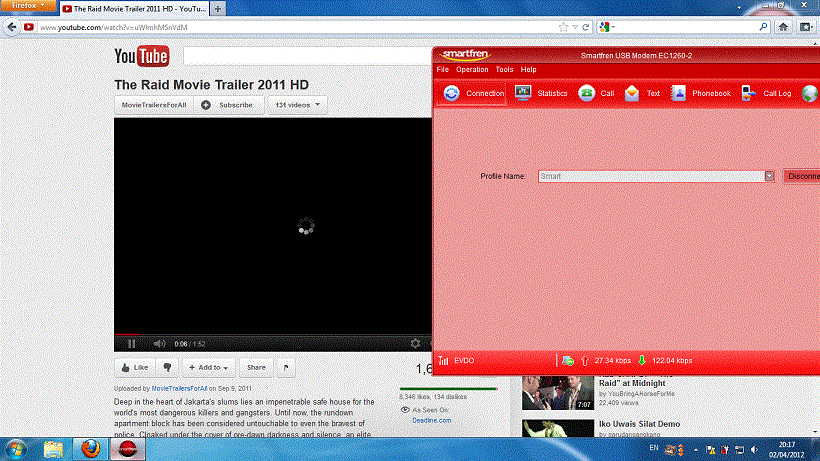Open the Phonebook in Smartfren

tap(701, 94)
